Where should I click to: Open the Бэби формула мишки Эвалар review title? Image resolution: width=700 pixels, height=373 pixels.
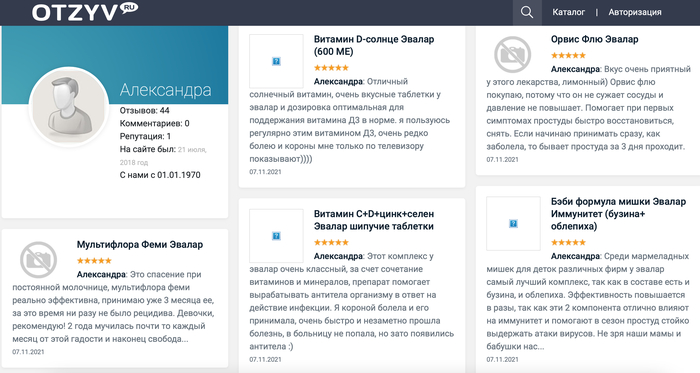[618, 214]
